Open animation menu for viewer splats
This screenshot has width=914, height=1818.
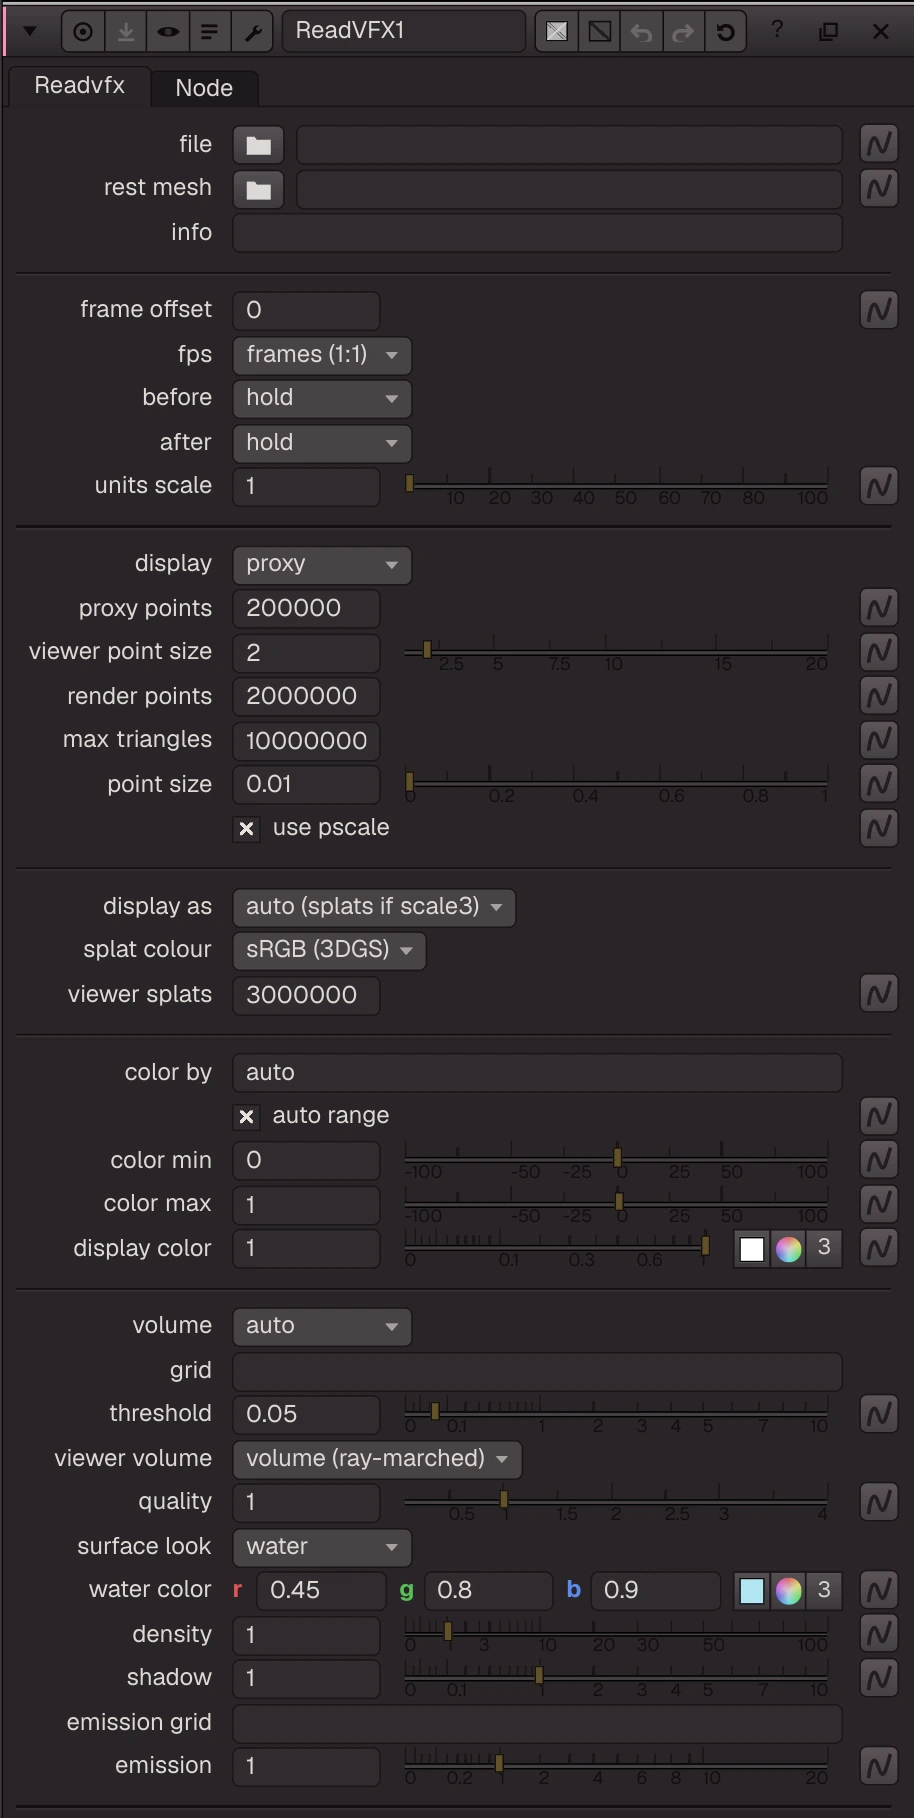(x=879, y=993)
